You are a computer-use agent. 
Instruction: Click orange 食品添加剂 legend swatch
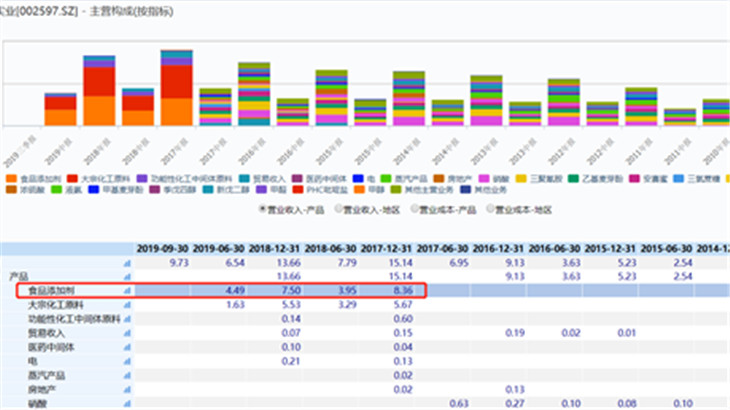click(x=12, y=179)
